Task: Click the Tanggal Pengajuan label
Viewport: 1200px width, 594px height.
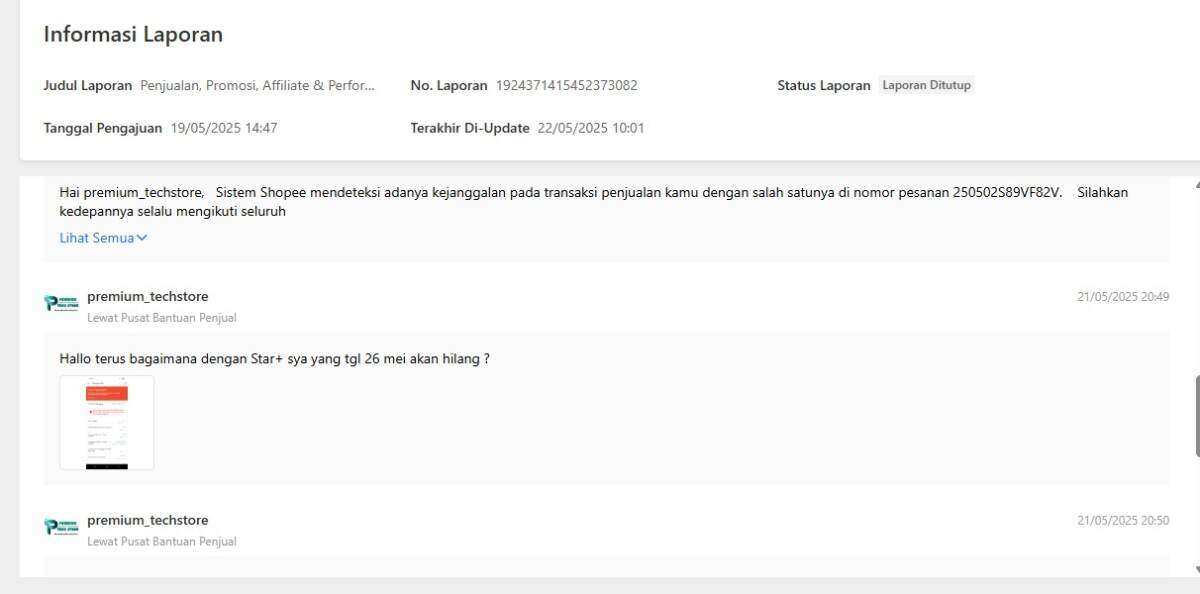Action: [102, 128]
